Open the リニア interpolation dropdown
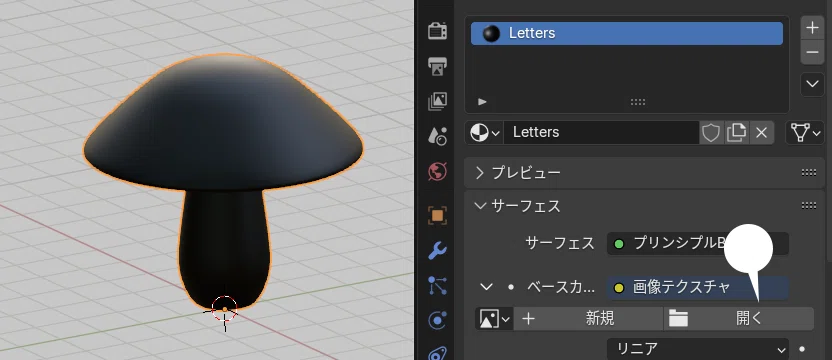 pos(697,349)
